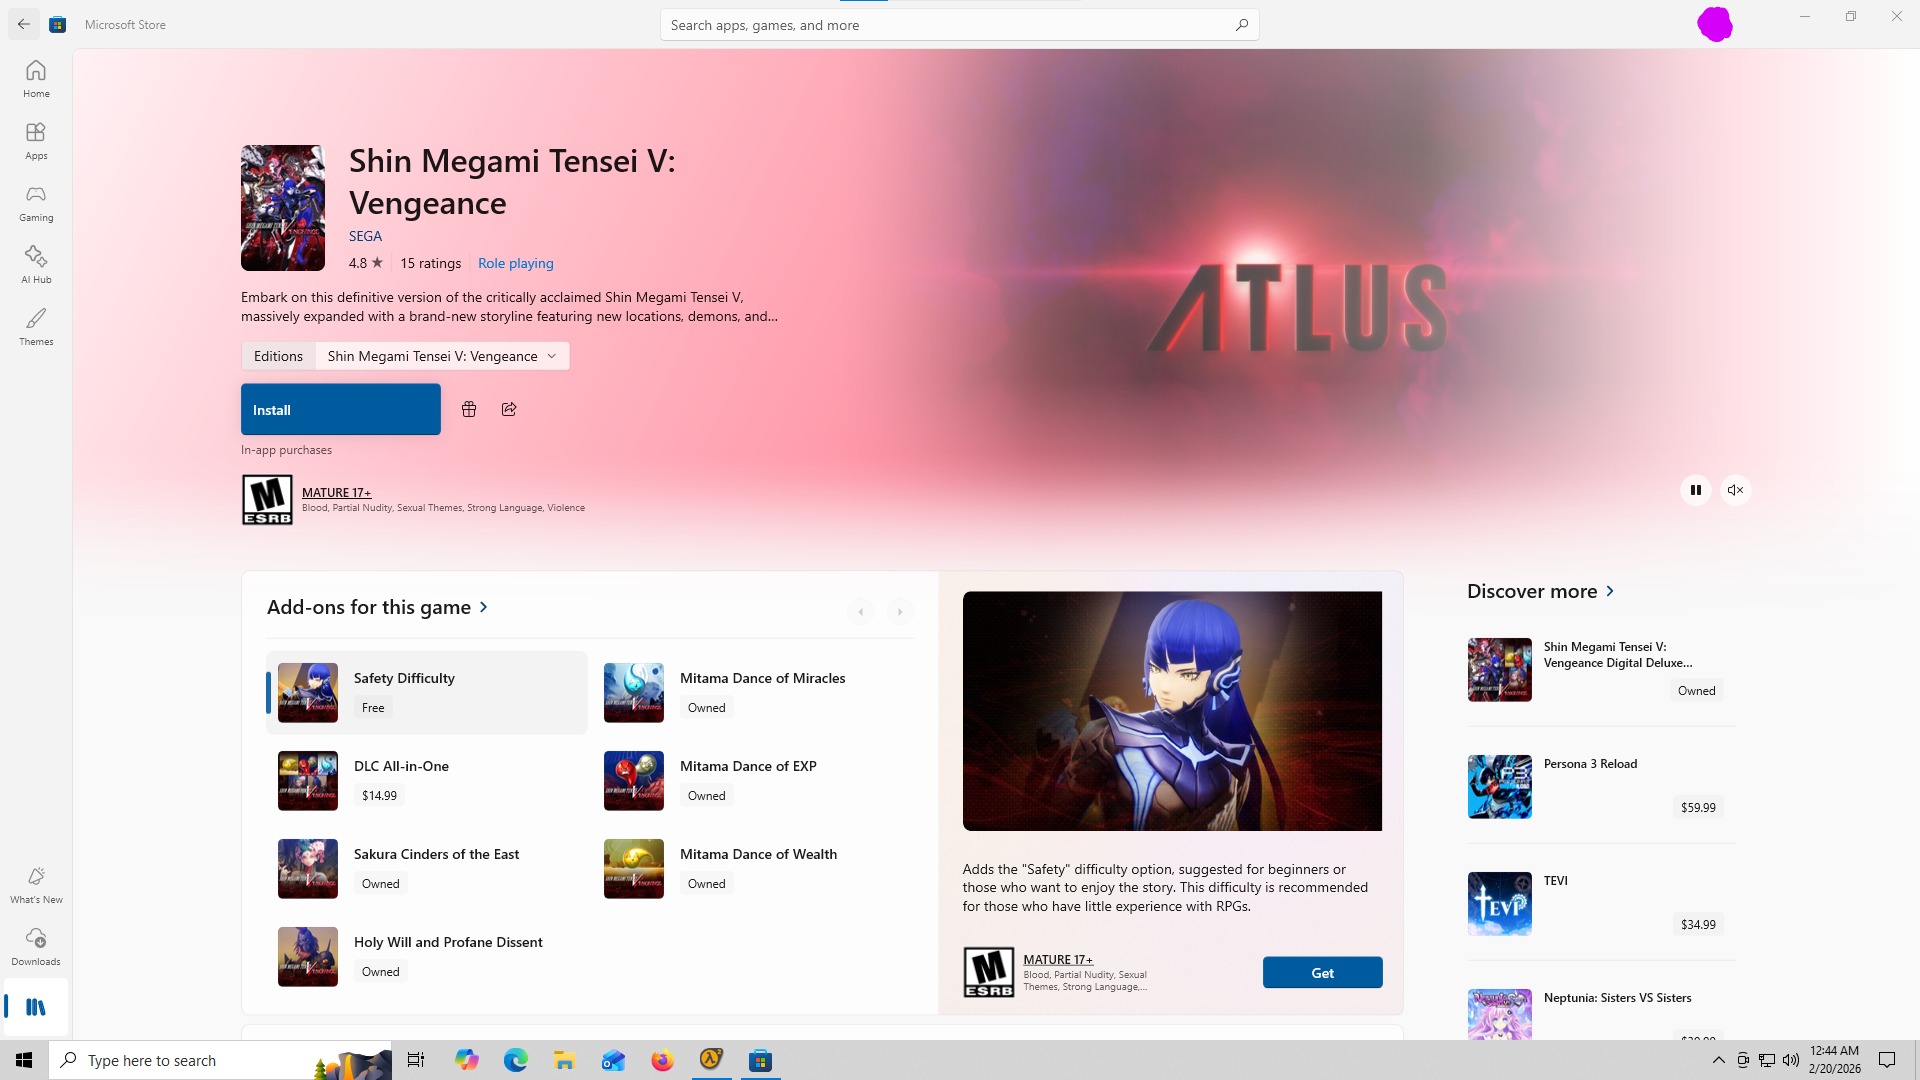The height and width of the screenshot is (1080, 1920).
Task: Open Themes in the sidebar
Action: (36, 327)
